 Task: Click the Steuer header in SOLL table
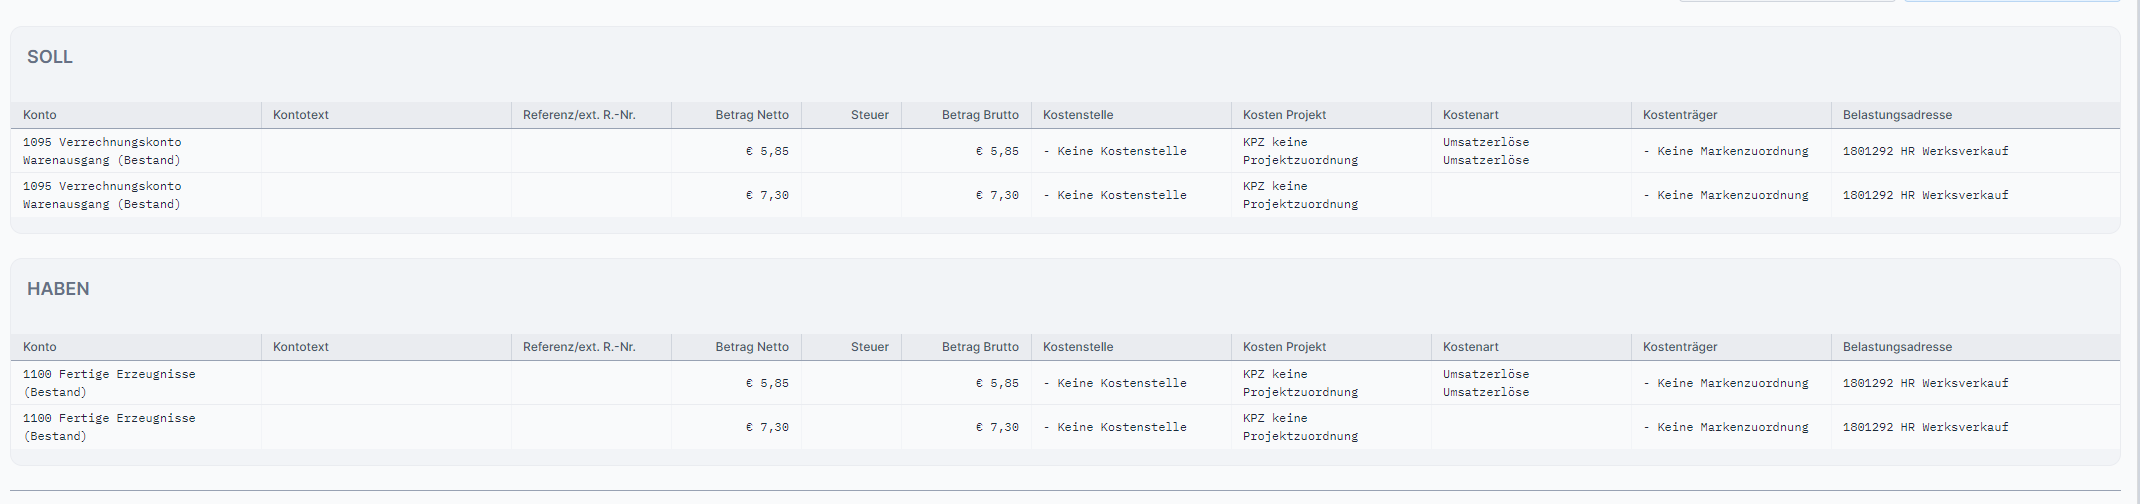(869, 115)
